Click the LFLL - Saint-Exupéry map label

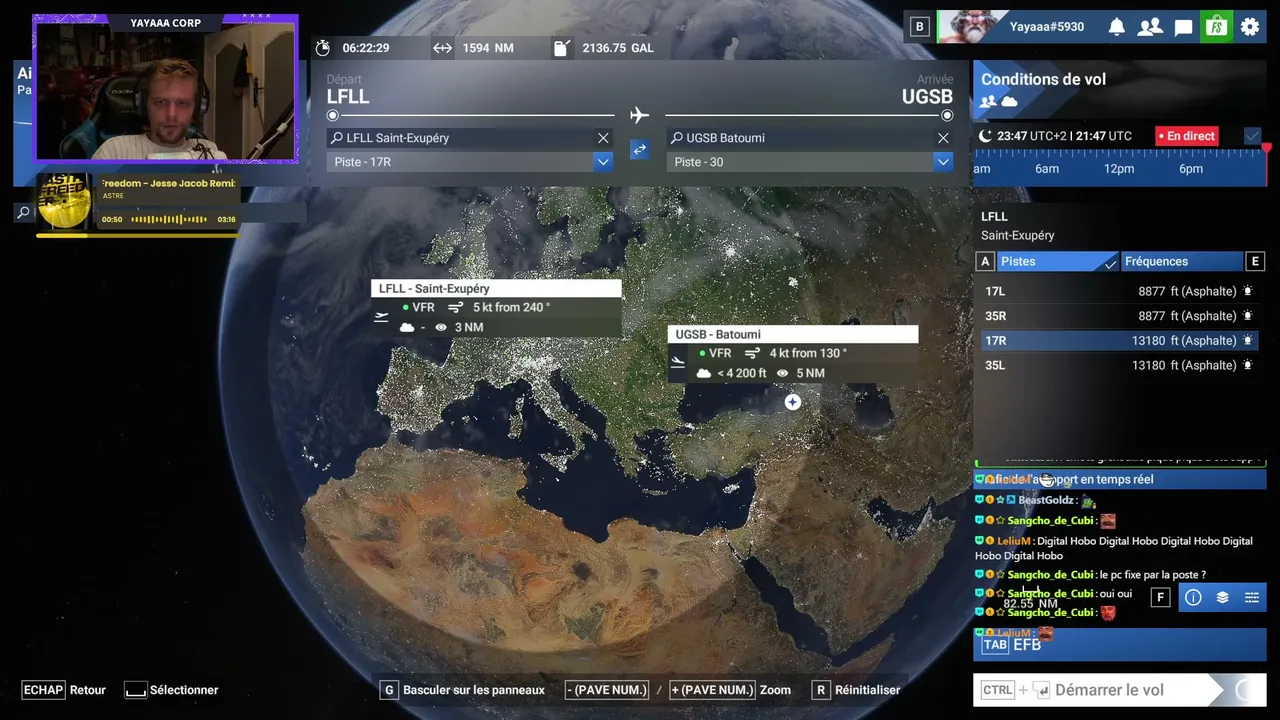pos(496,289)
